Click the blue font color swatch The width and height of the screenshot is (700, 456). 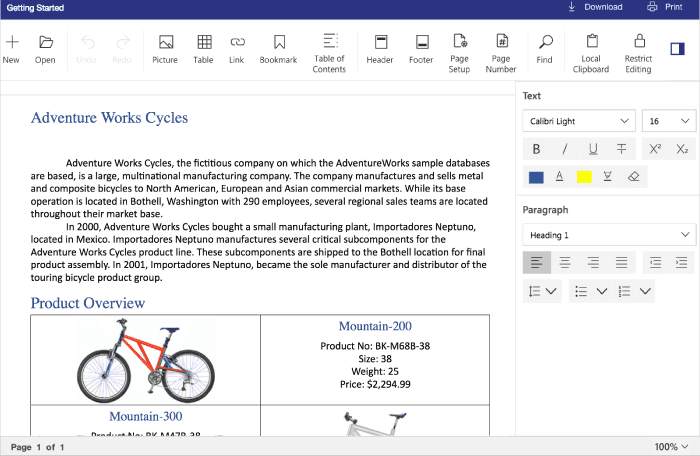(x=536, y=177)
